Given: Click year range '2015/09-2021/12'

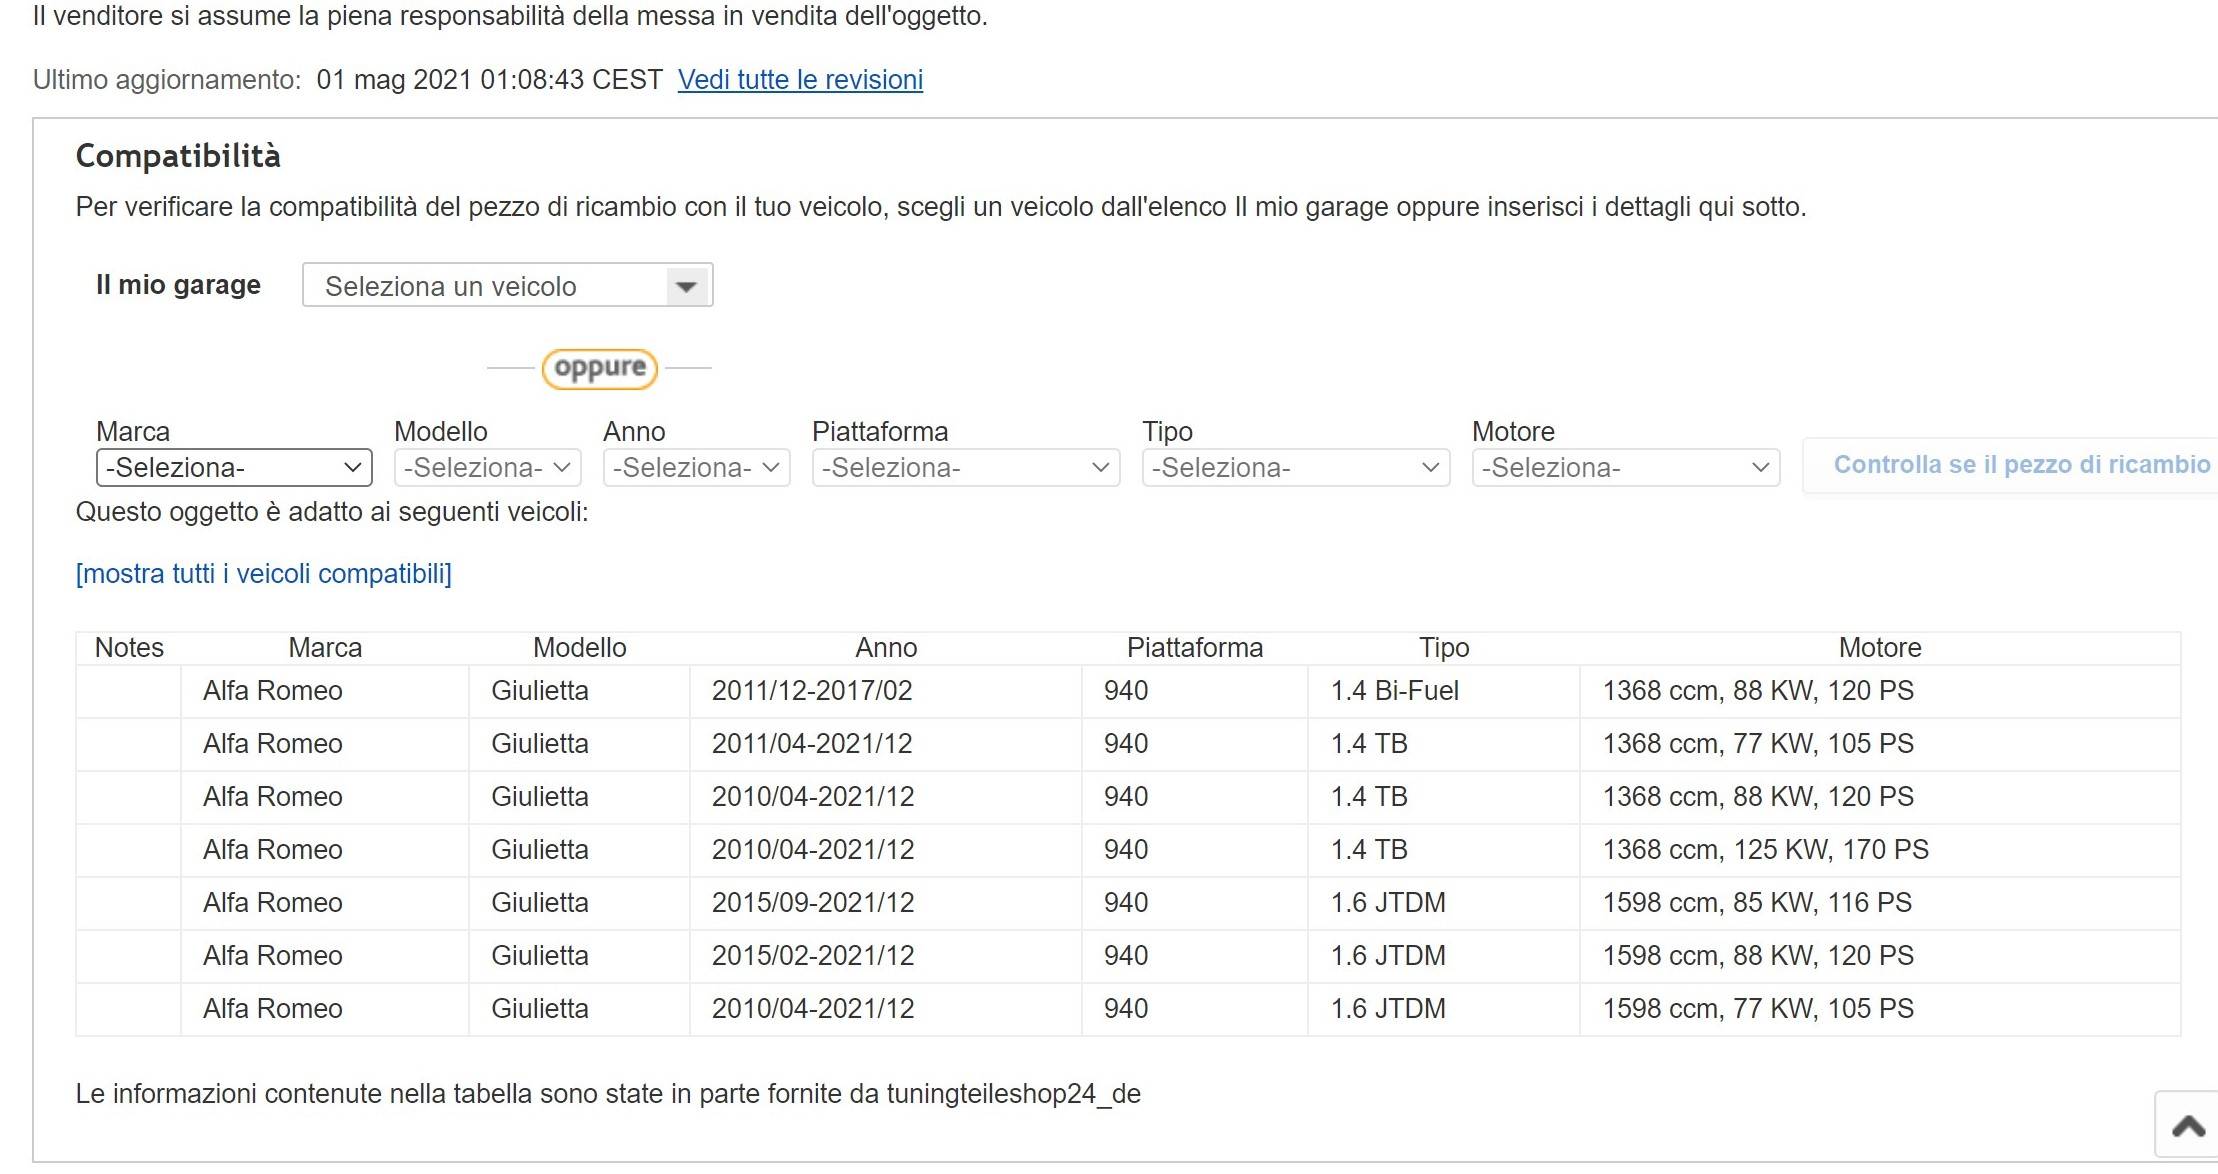Looking at the screenshot, I should click(813, 903).
